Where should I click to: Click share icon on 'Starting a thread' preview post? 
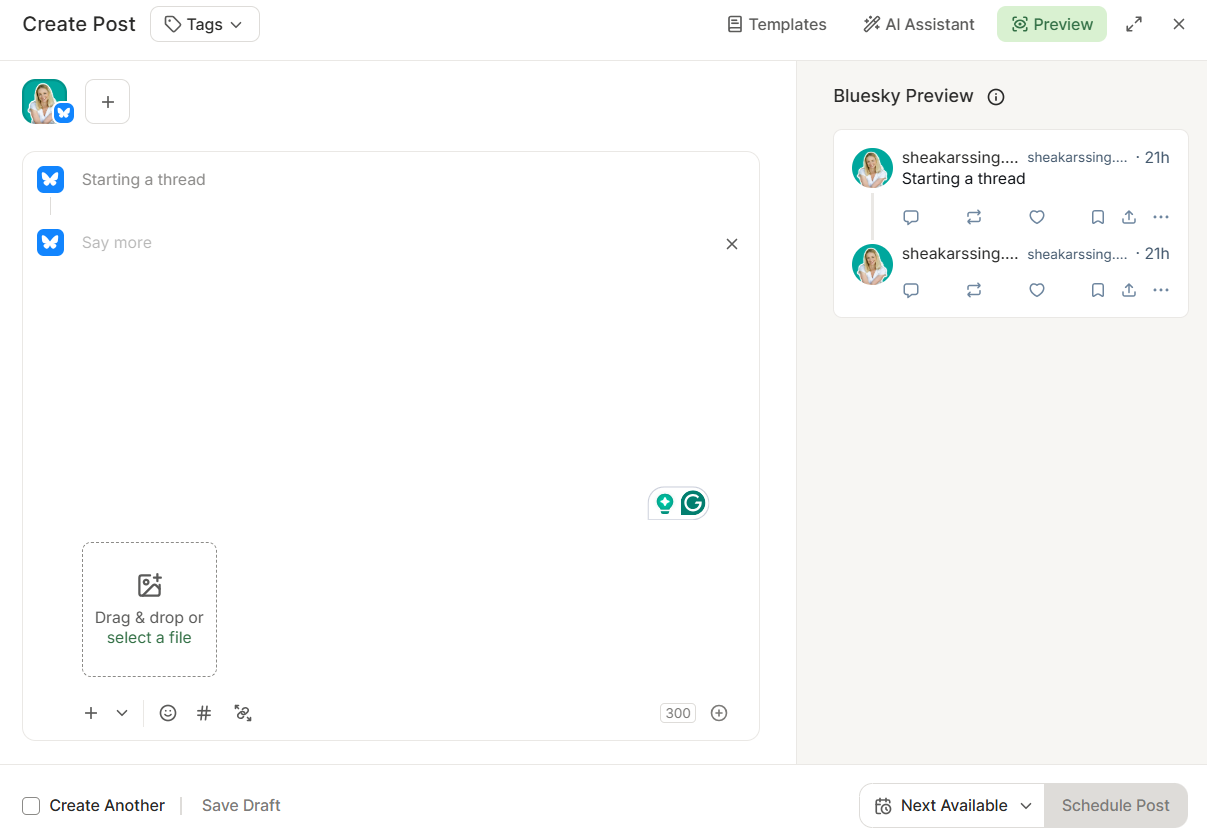(1129, 217)
